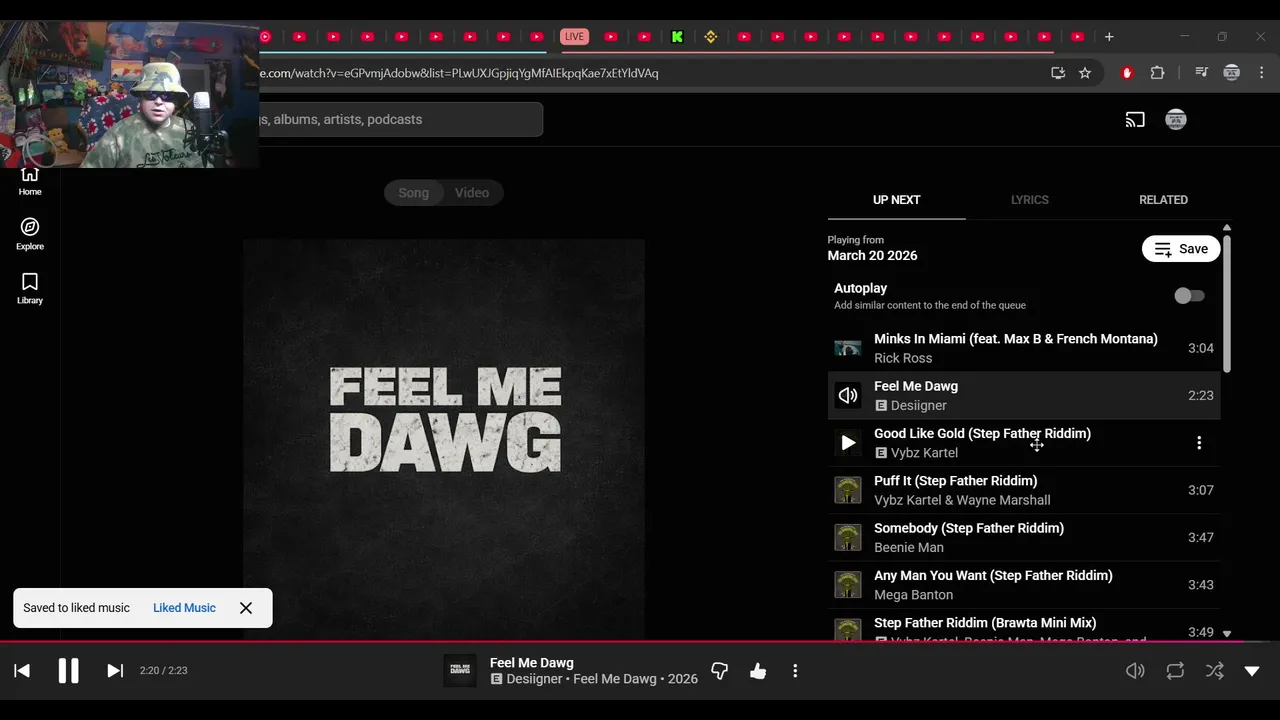This screenshot has width=1280, height=720.
Task: Open player bar more options menu
Action: [x=795, y=671]
